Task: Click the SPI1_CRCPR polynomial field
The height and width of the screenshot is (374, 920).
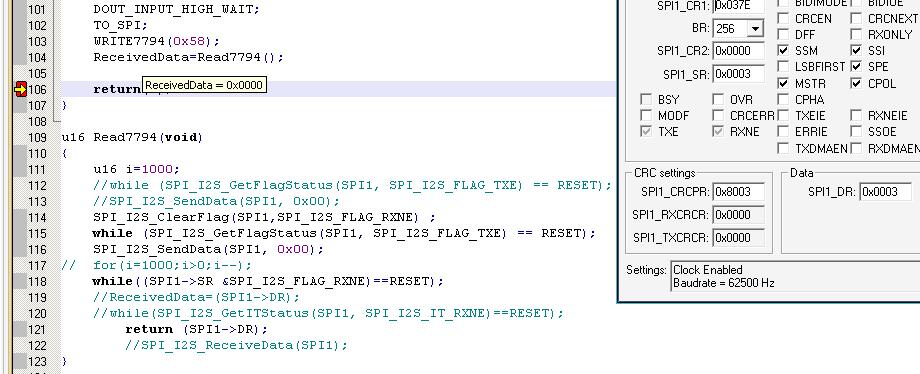Action: pos(739,191)
